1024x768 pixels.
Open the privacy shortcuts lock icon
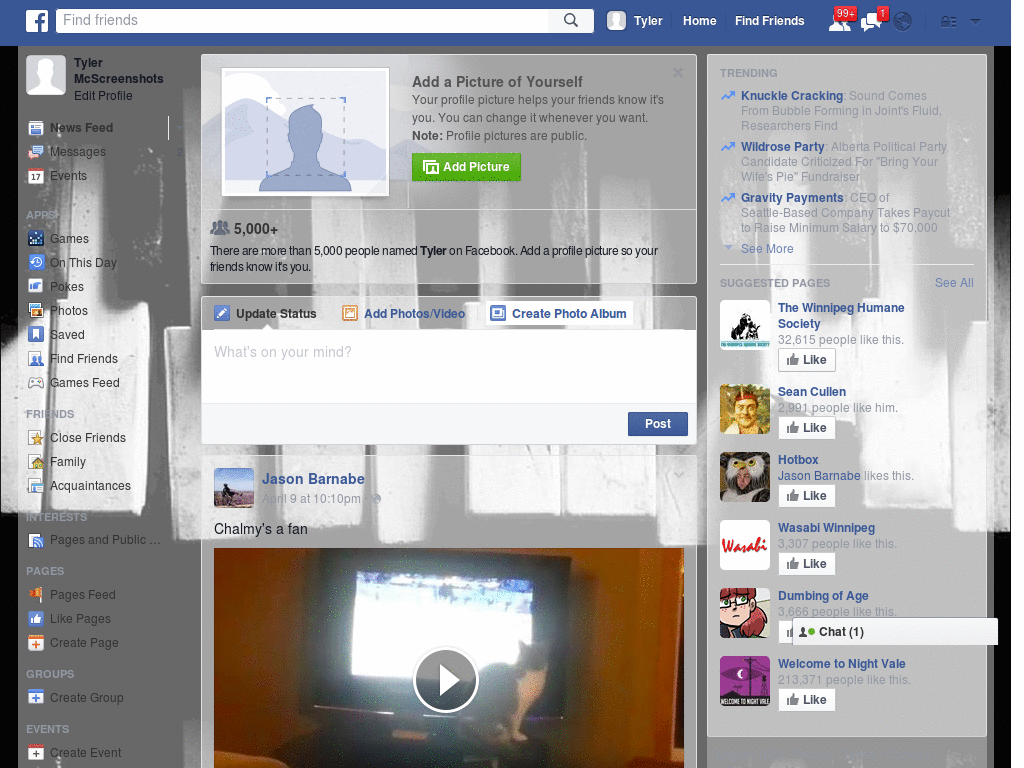pyautogui.click(x=948, y=22)
